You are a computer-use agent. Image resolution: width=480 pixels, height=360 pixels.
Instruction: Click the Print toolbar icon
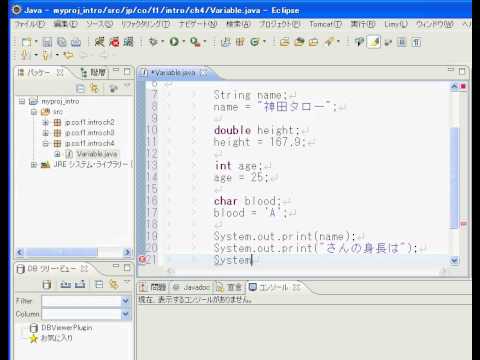point(76,42)
